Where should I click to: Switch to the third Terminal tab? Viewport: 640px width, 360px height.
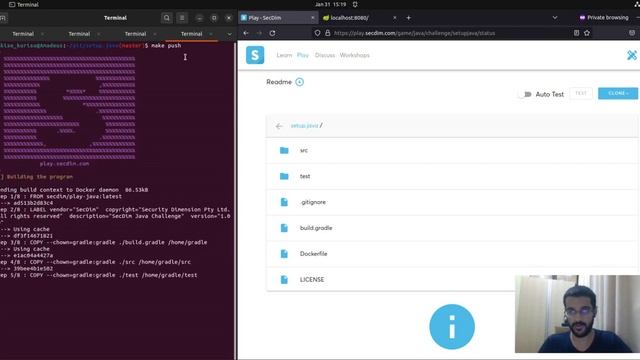(x=136, y=34)
